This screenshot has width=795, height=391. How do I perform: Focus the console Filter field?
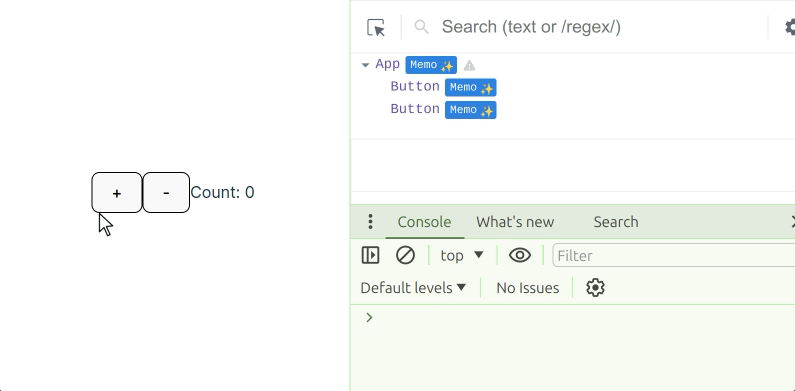pyautogui.click(x=674, y=256)
